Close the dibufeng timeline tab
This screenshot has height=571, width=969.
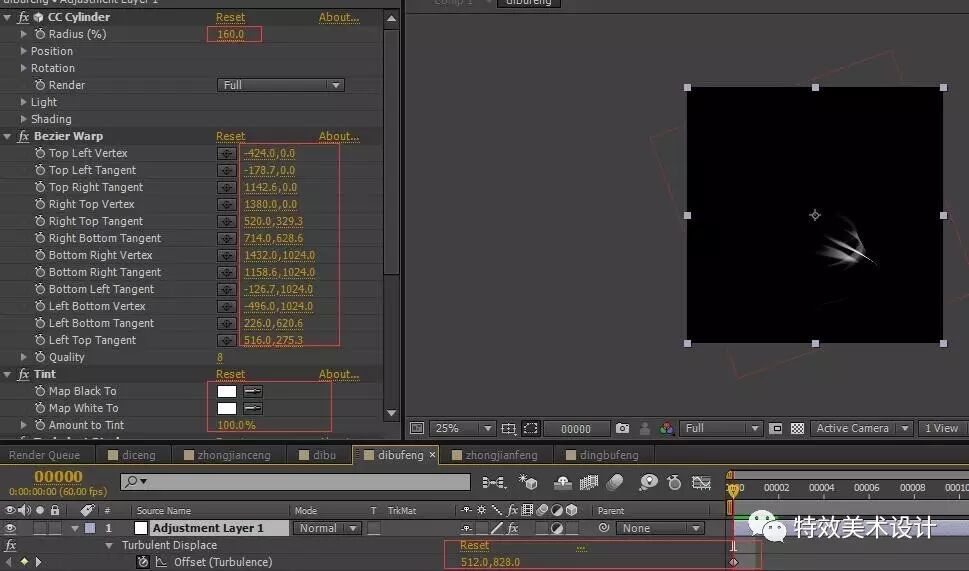pyautogui.click(x=433, y=455)
